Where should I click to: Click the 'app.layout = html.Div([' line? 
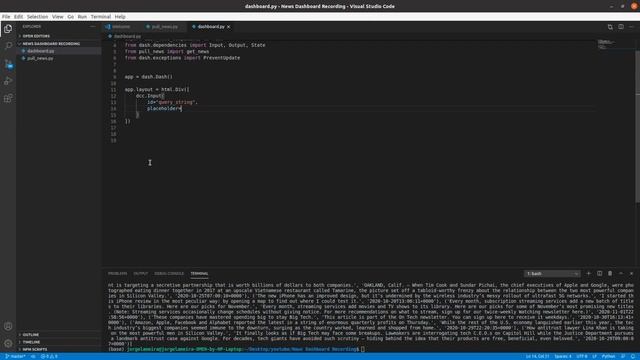[157, 89]
